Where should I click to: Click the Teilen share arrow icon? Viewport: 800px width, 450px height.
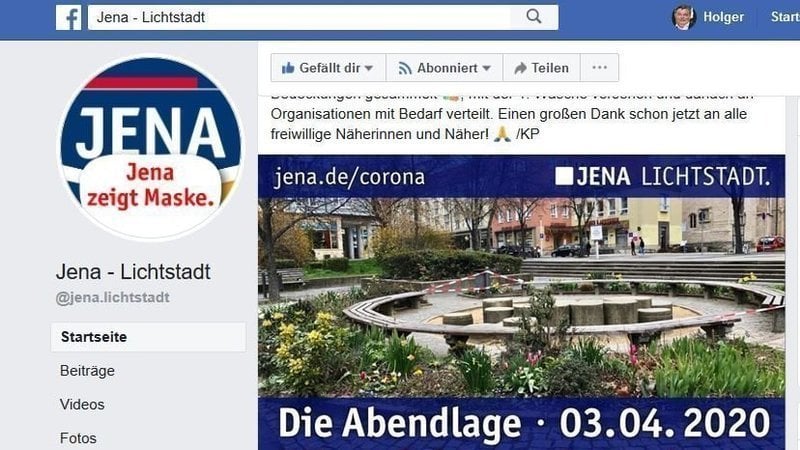coord(520,68)
